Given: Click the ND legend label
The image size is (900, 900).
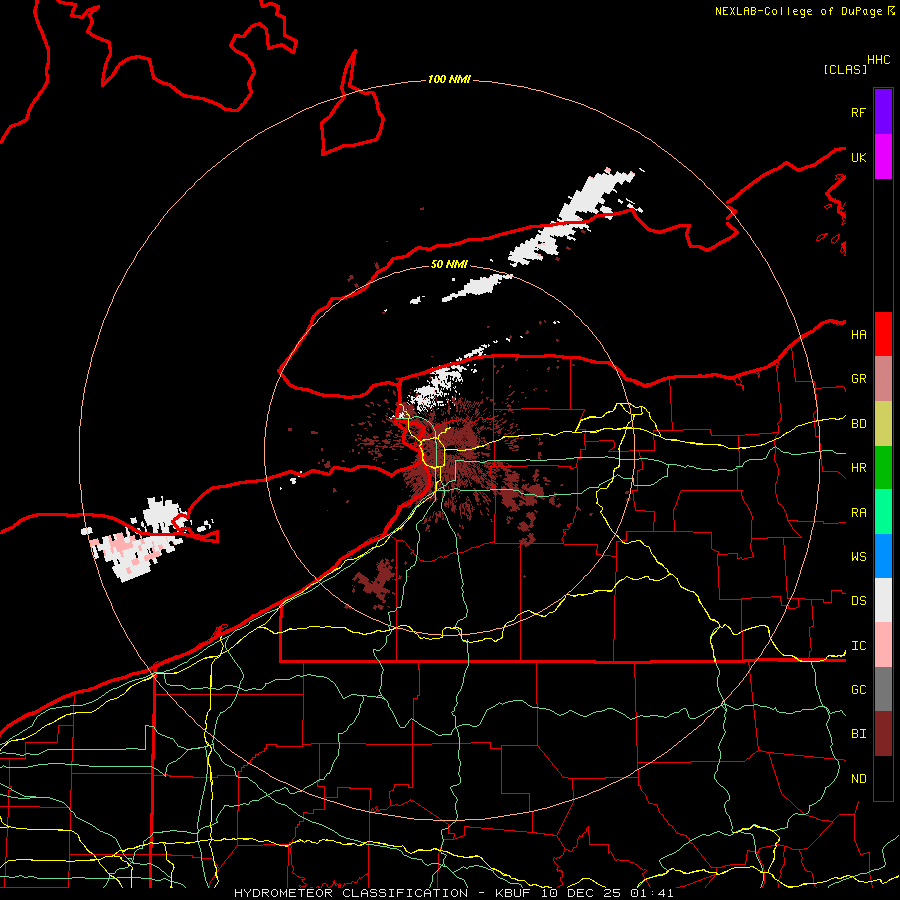Looking at the screenshot, I should tap(858, 779).
